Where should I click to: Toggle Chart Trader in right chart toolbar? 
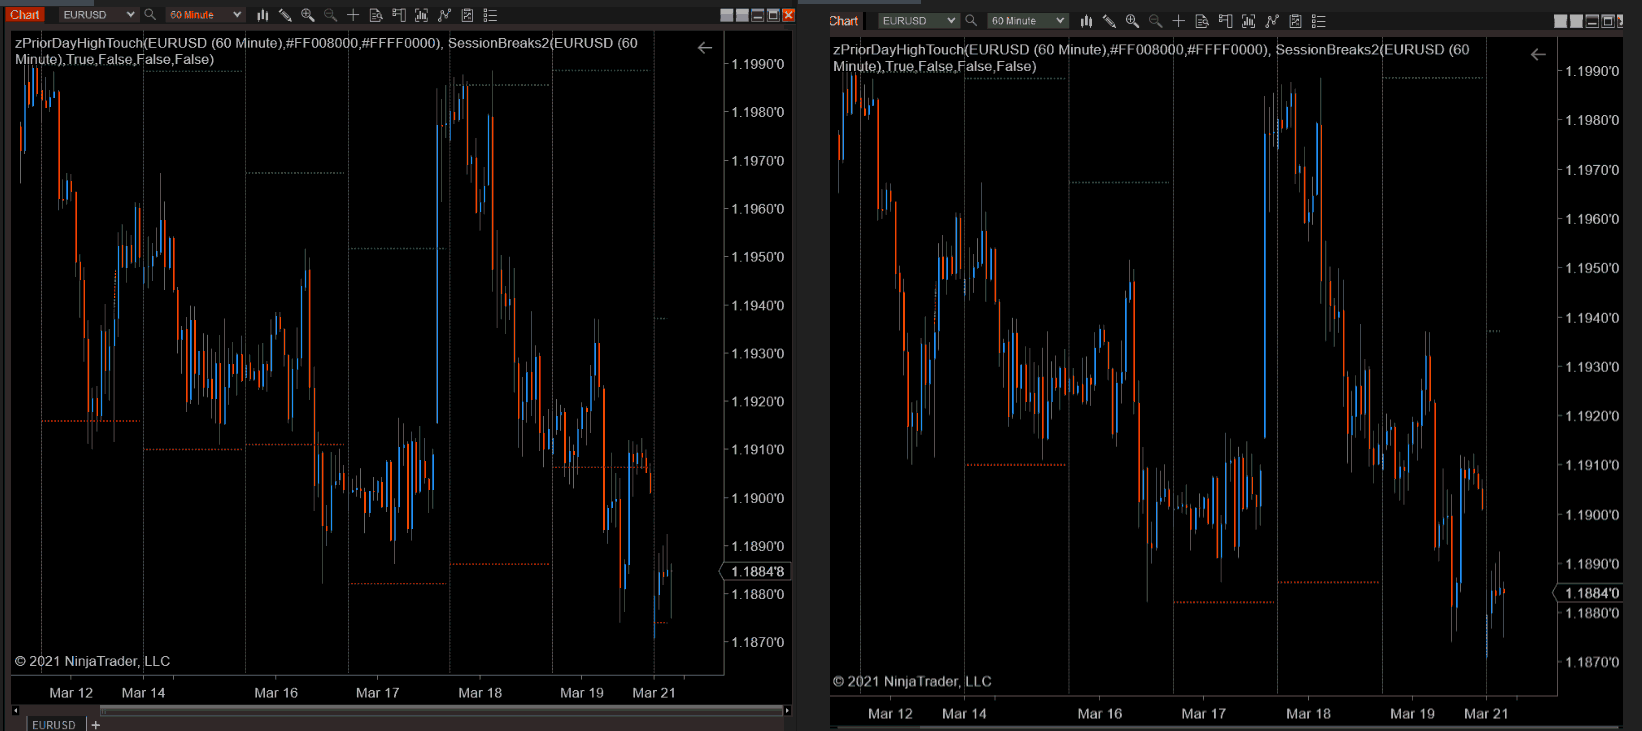click(x=1225, y=21)
